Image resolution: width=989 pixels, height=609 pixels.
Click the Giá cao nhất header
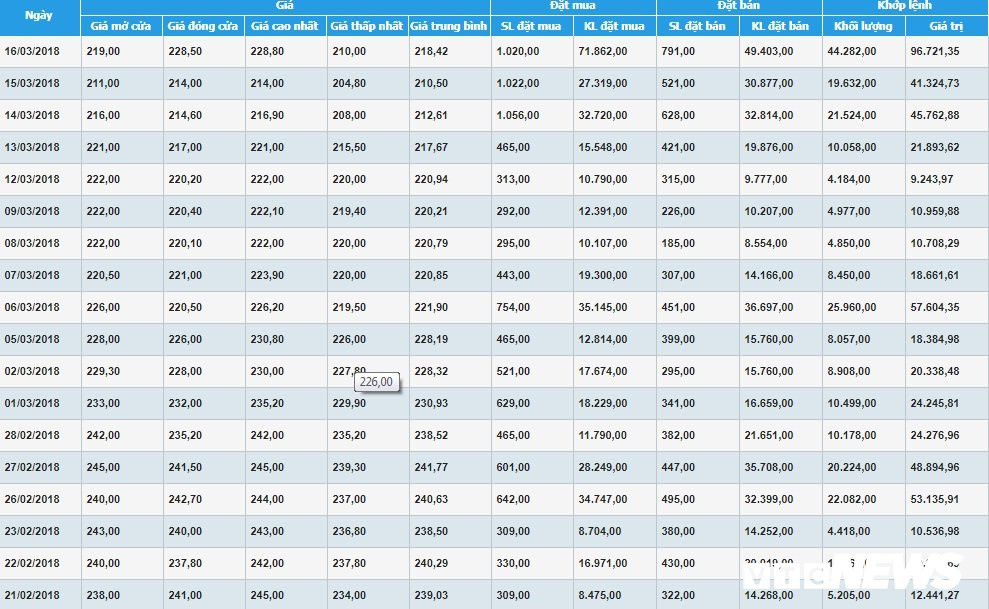(285, 26)
